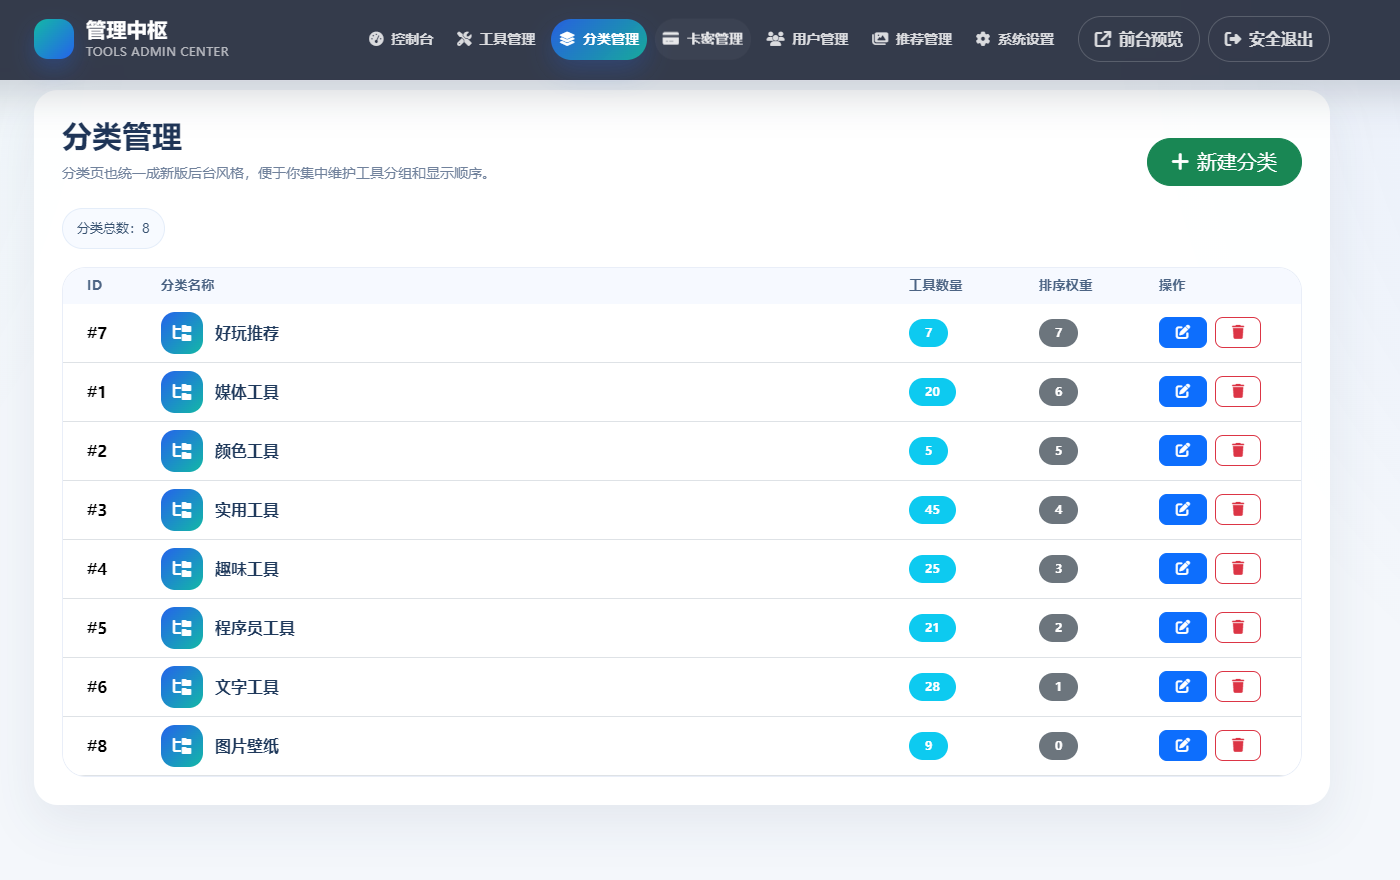Open 前台预览 in the header
This screenshot has height=880, width=1400.
tap(1138, 39)
